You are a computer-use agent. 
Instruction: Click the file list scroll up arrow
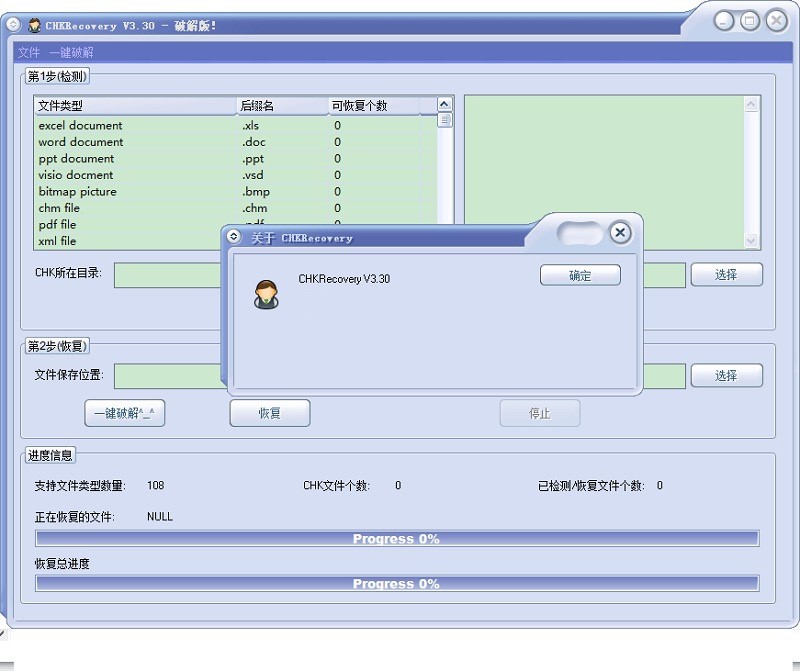click(x=444, y=105)
